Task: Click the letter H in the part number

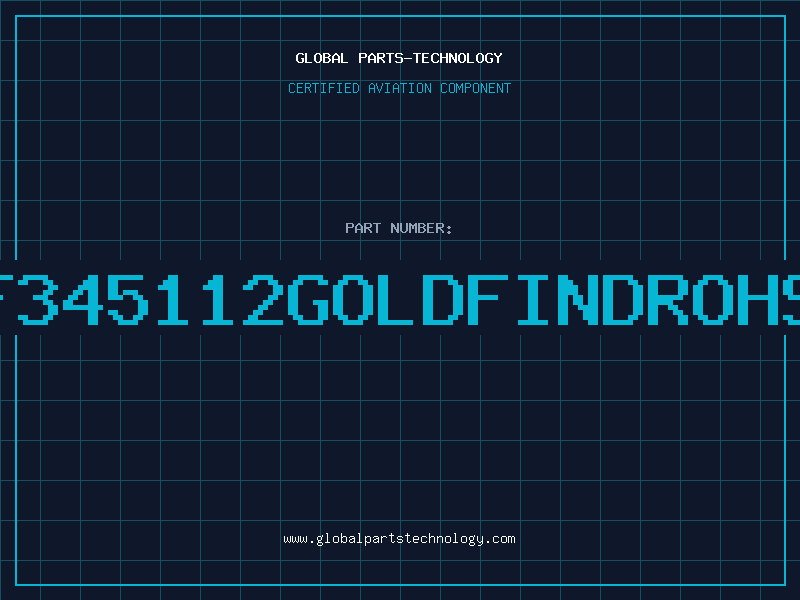Action: (758, 300)
